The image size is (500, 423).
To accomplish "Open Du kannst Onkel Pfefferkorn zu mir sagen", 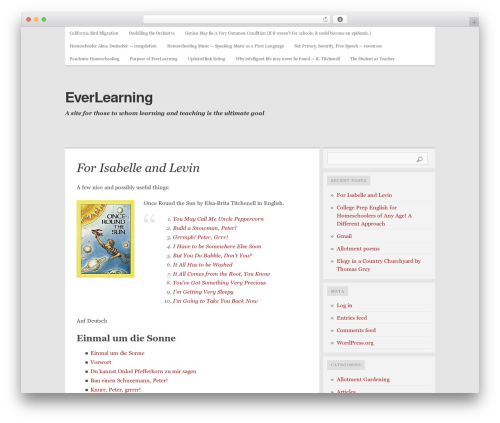I will (x=143, y=371).
